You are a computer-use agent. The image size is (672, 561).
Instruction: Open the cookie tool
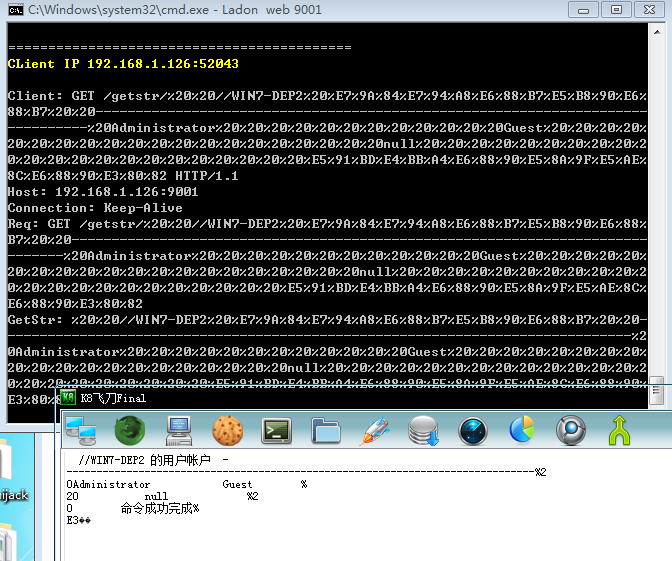coord(227,430)
